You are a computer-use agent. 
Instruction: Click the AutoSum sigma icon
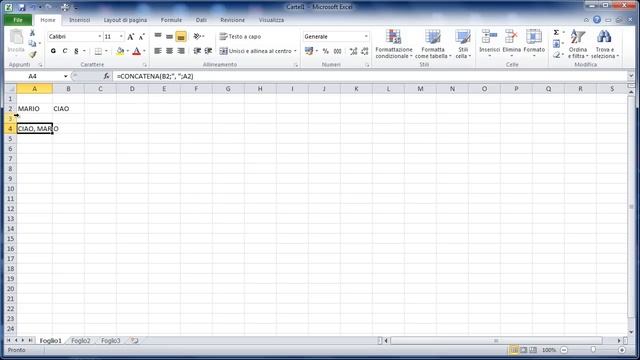[x=556, y=33]
